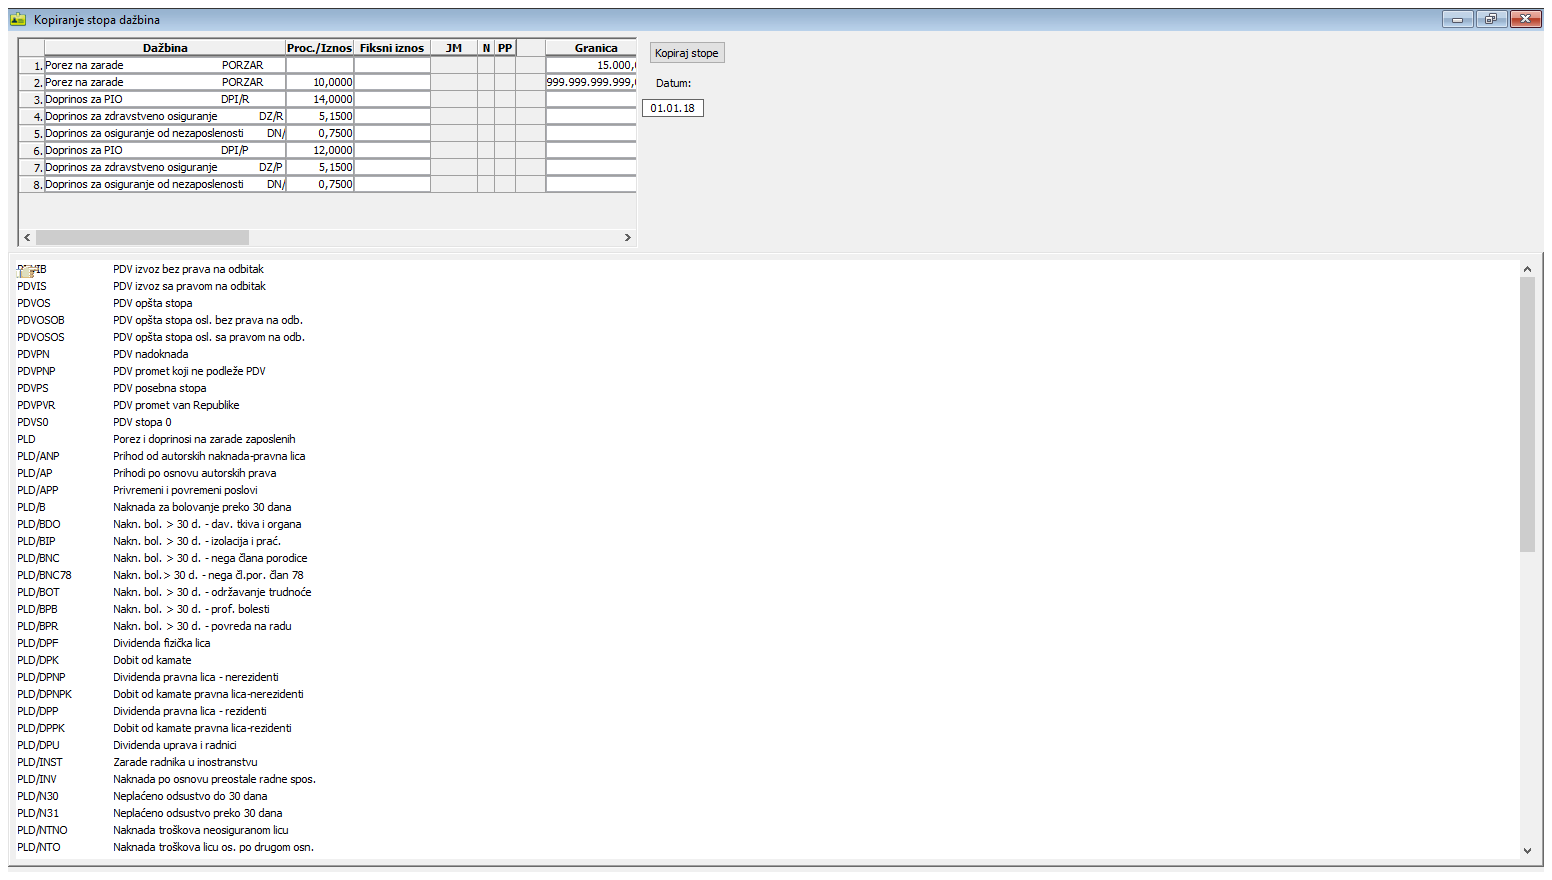The image size is (1552, 880).
Task: Click the Proc./Iznos cell showing 14,0000
Action: (x=320, y=99)
